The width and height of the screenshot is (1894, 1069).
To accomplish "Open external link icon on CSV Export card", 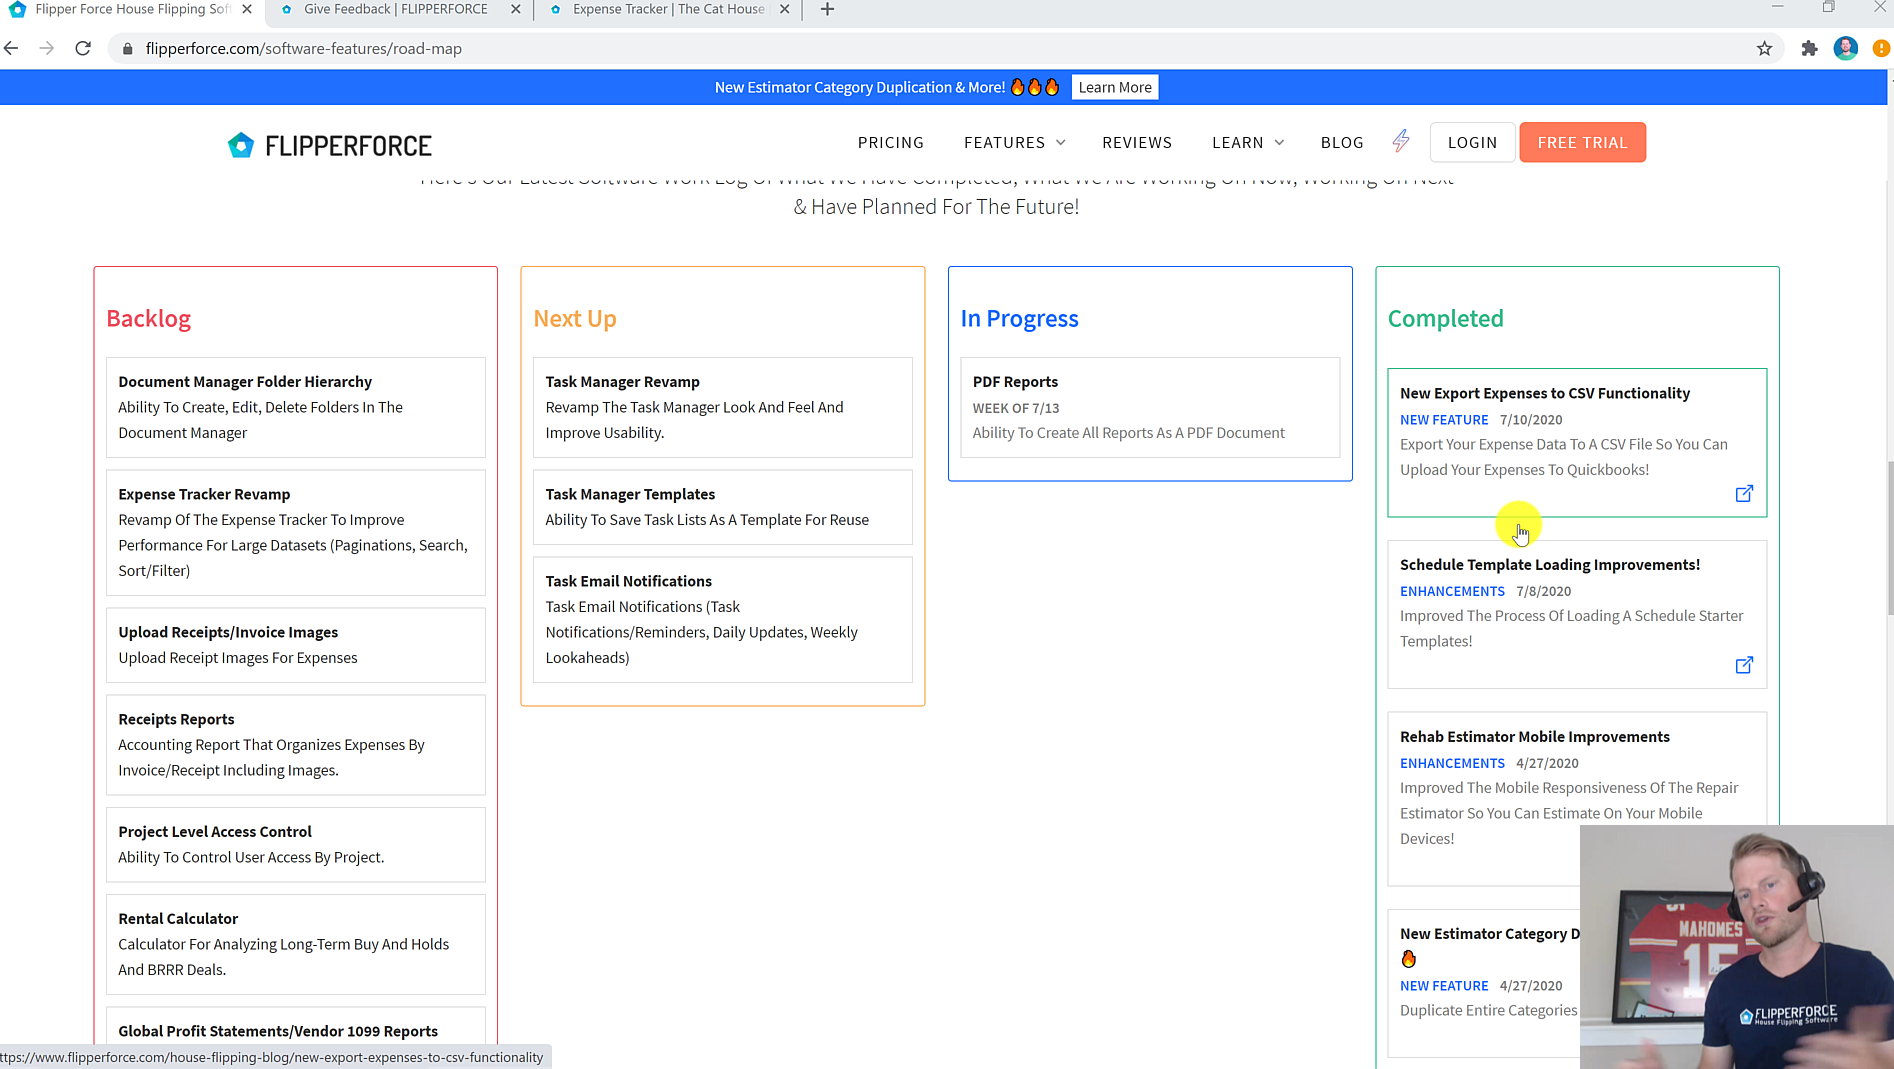I will pyautogui.click(x=1744, y=494).
